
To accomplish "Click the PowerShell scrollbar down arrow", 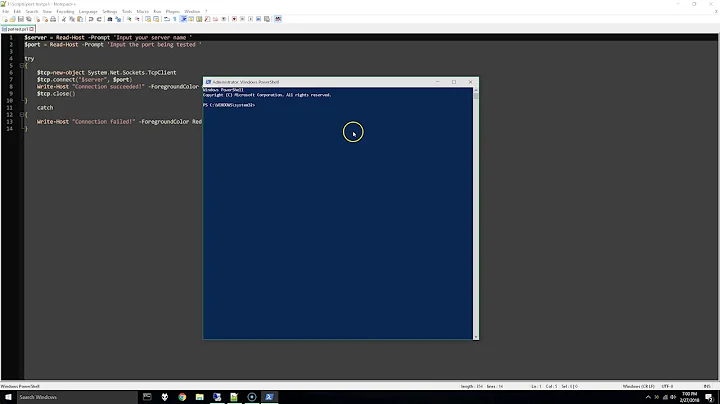I will click(x=476, y=337).
